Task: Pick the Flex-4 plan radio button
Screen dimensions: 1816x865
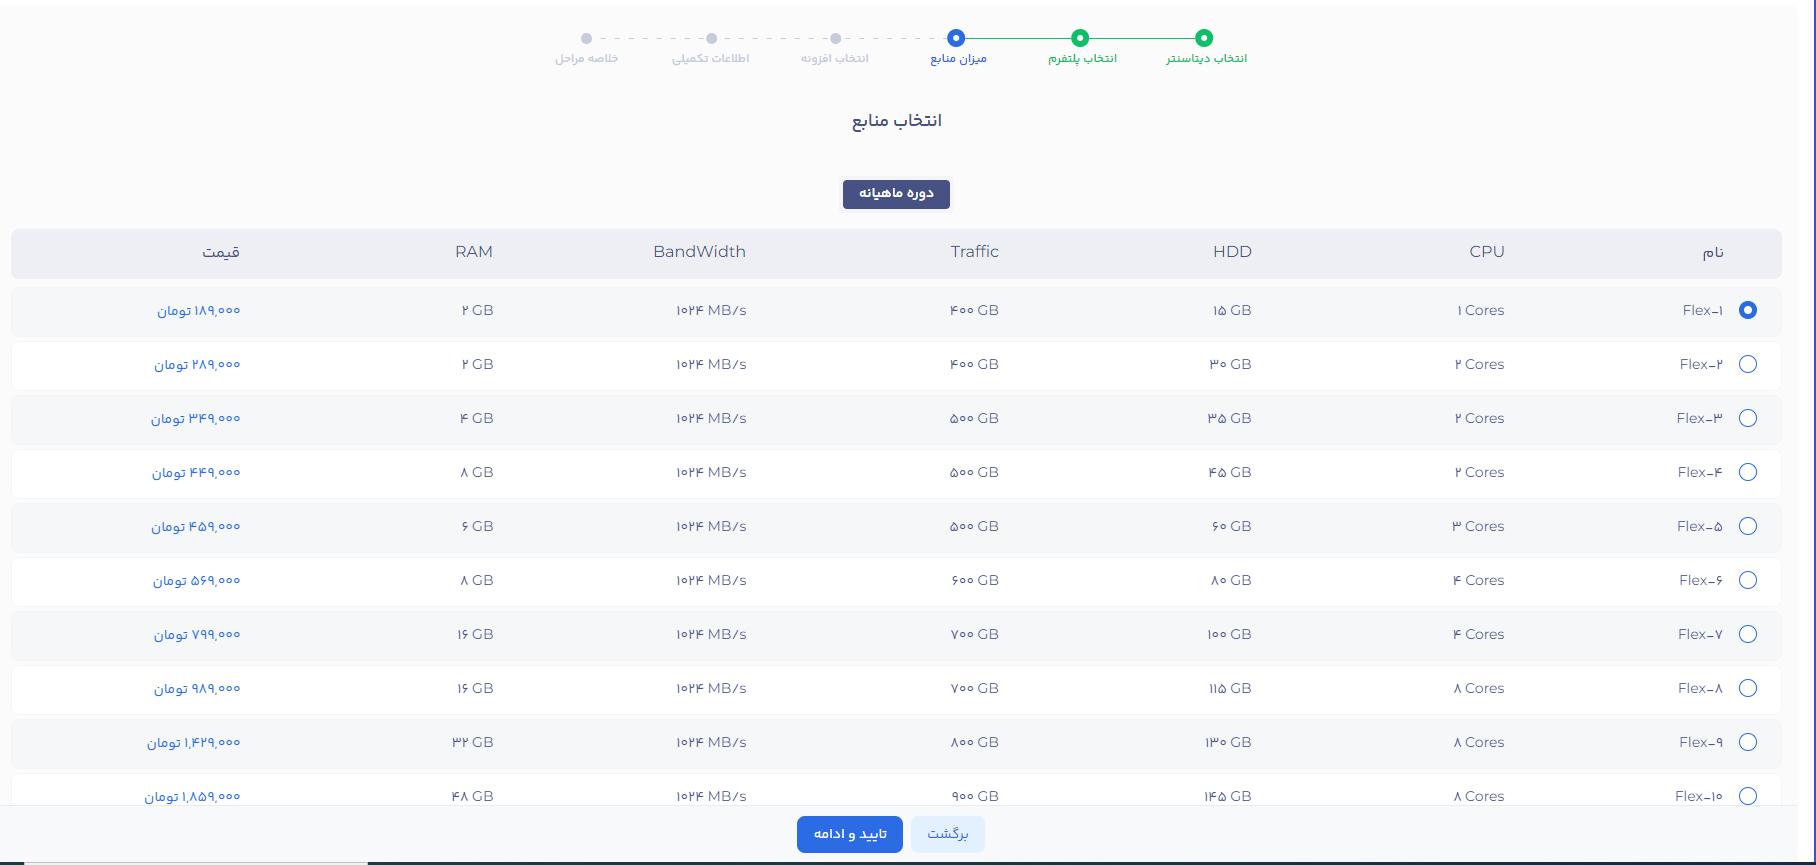Action: coord(1747,472)
